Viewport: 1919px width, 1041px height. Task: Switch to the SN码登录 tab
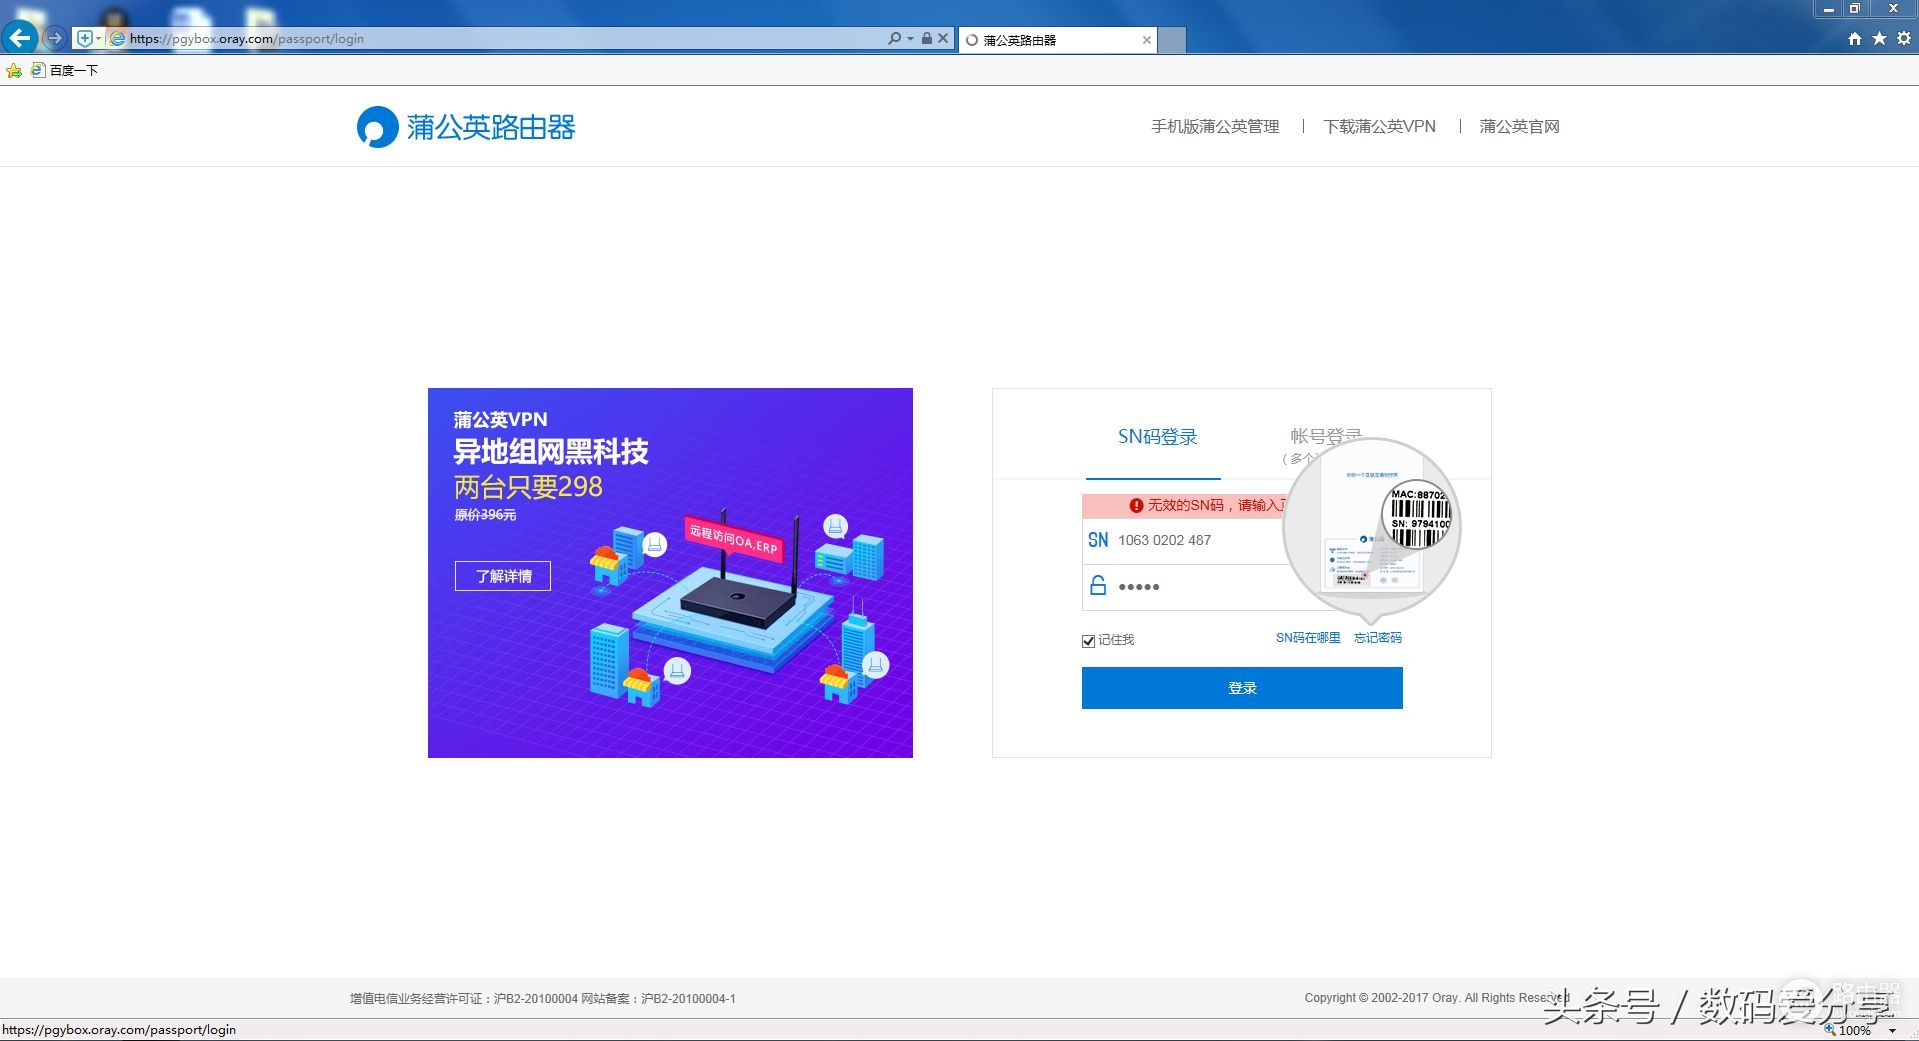click(x=1157, y=437)
